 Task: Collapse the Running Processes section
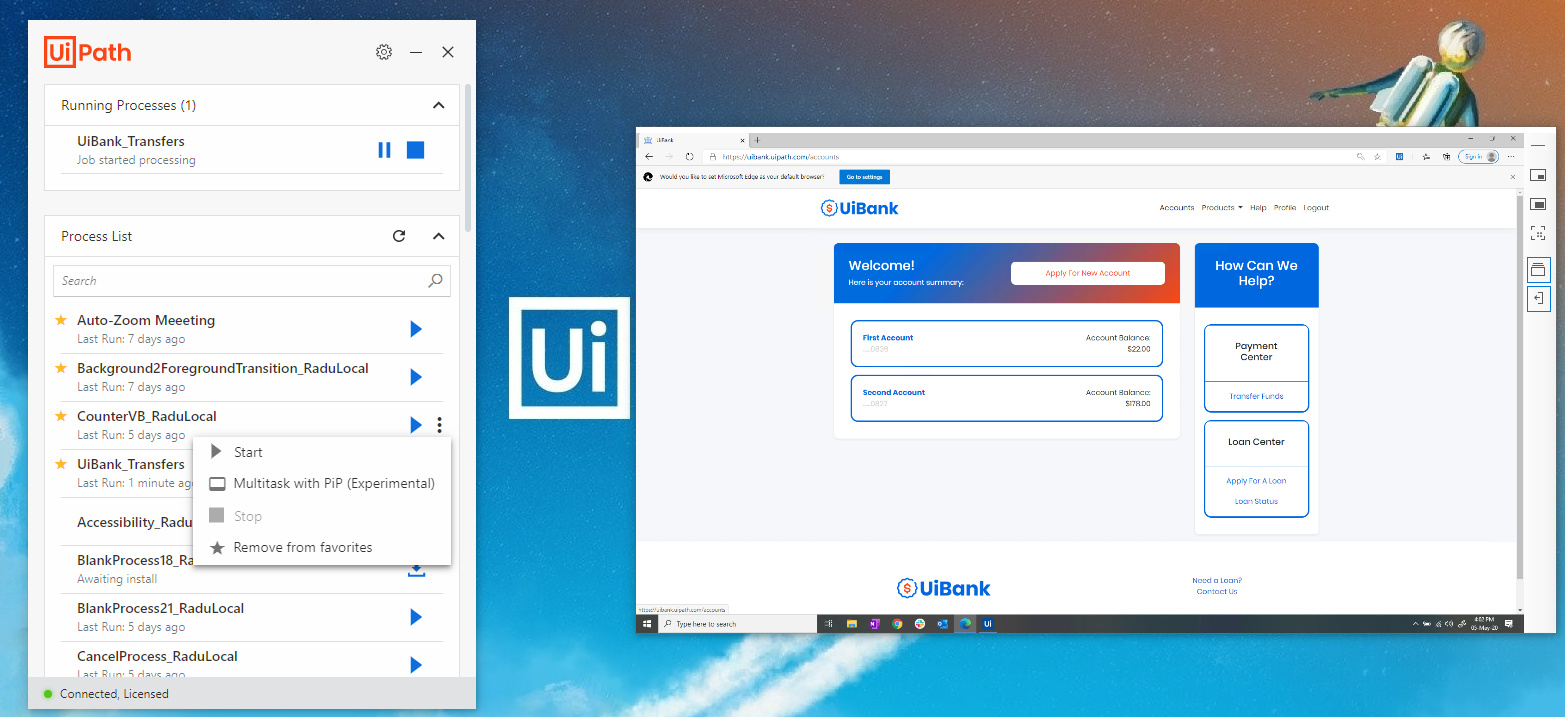point(438,105)
